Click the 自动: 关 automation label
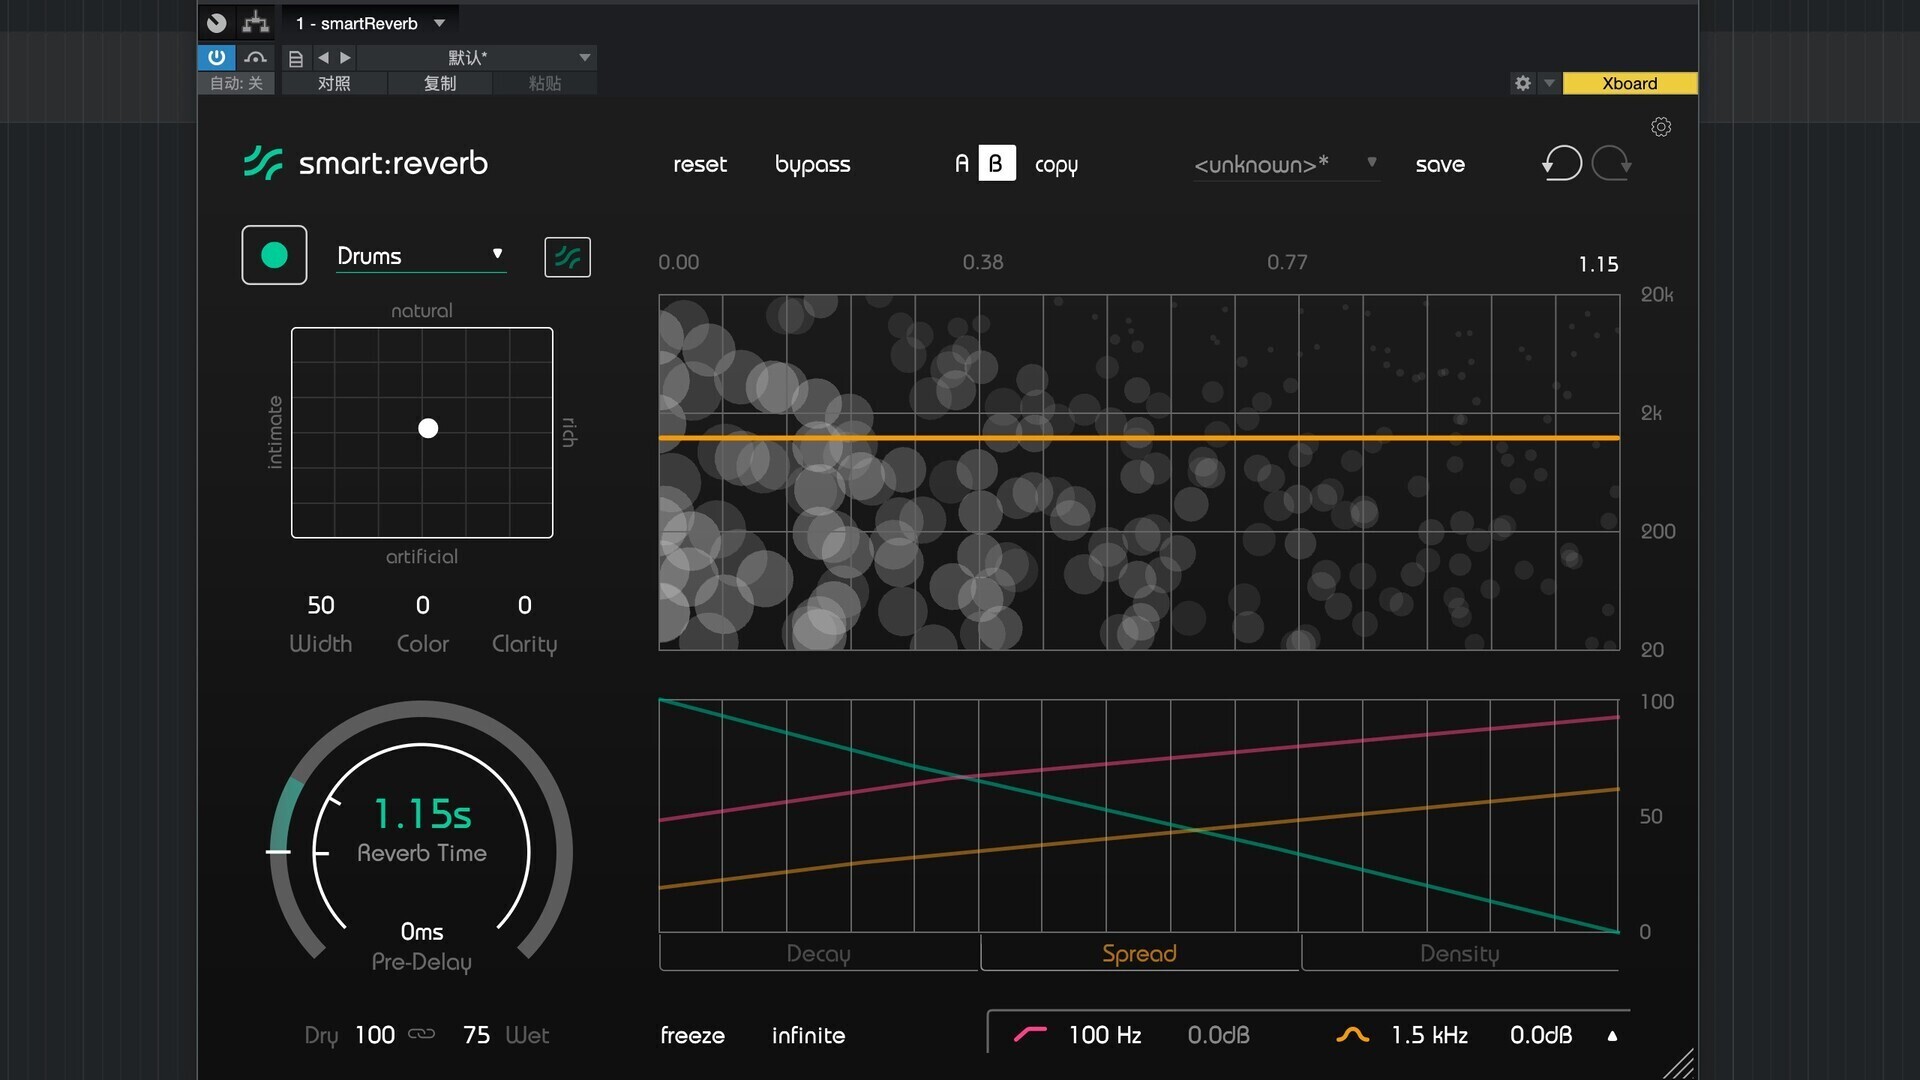Image resolution: width=1920 pixels, height=1080 pixels. tap(236, 83)
